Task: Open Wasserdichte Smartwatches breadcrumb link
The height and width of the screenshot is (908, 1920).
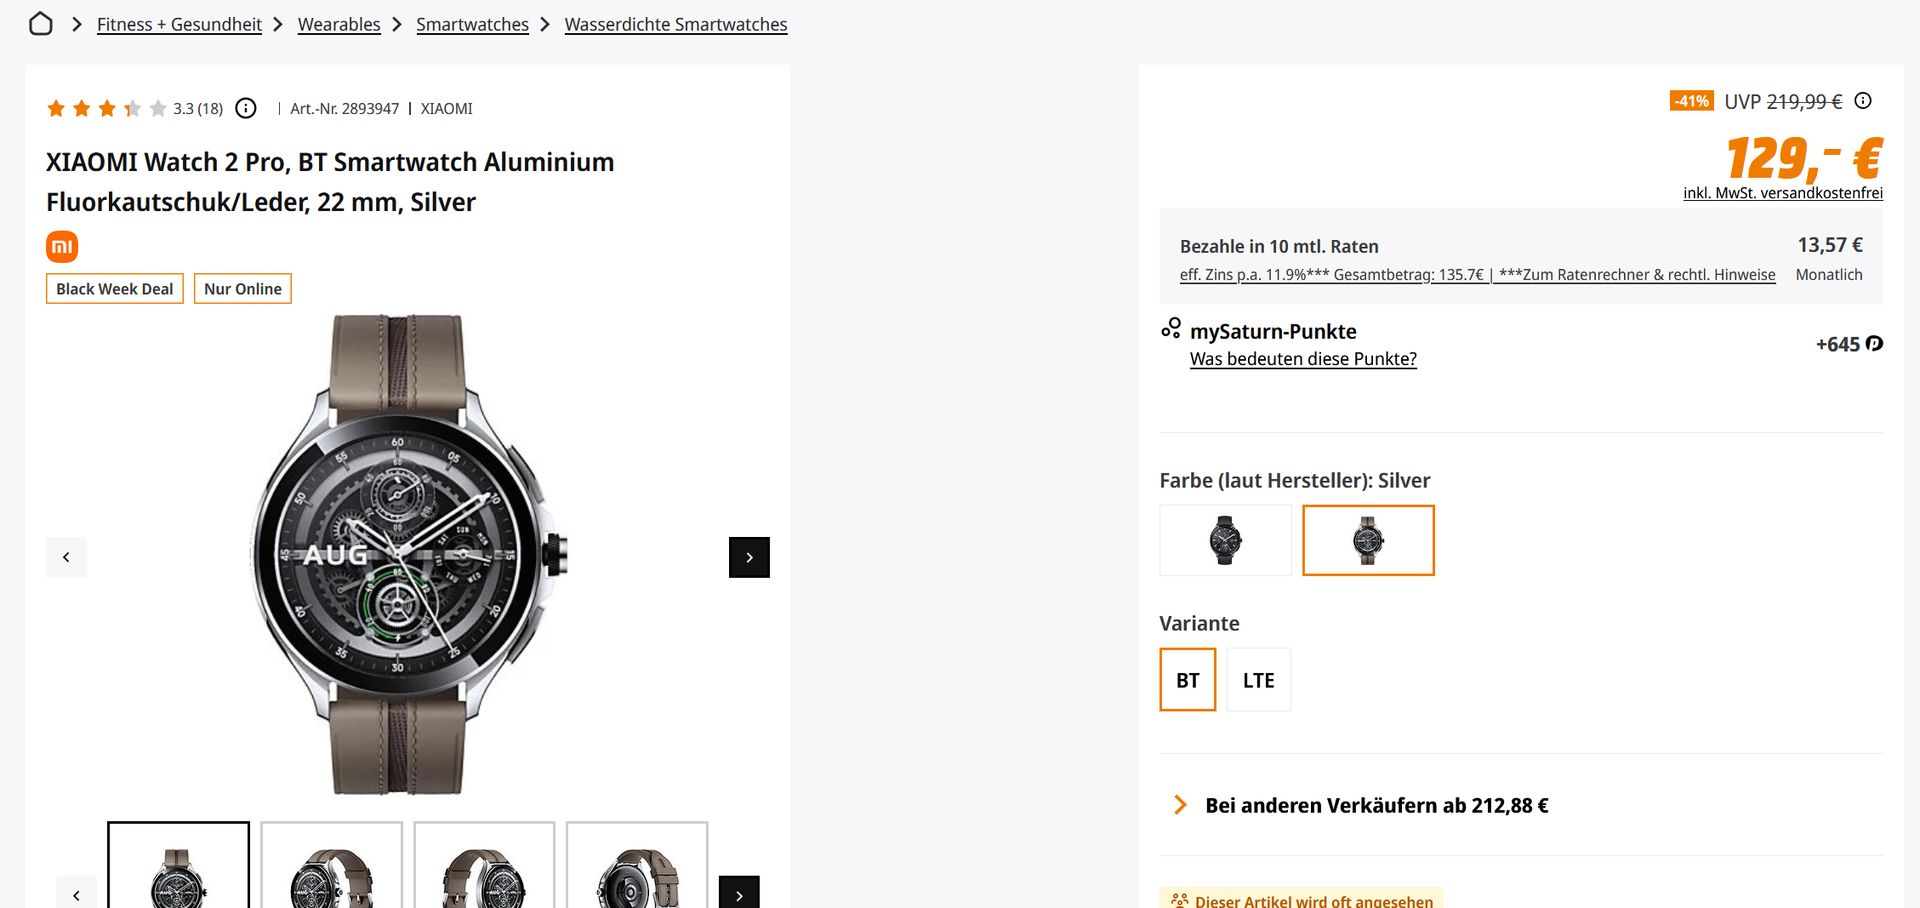Action: (x=676, y=24)
